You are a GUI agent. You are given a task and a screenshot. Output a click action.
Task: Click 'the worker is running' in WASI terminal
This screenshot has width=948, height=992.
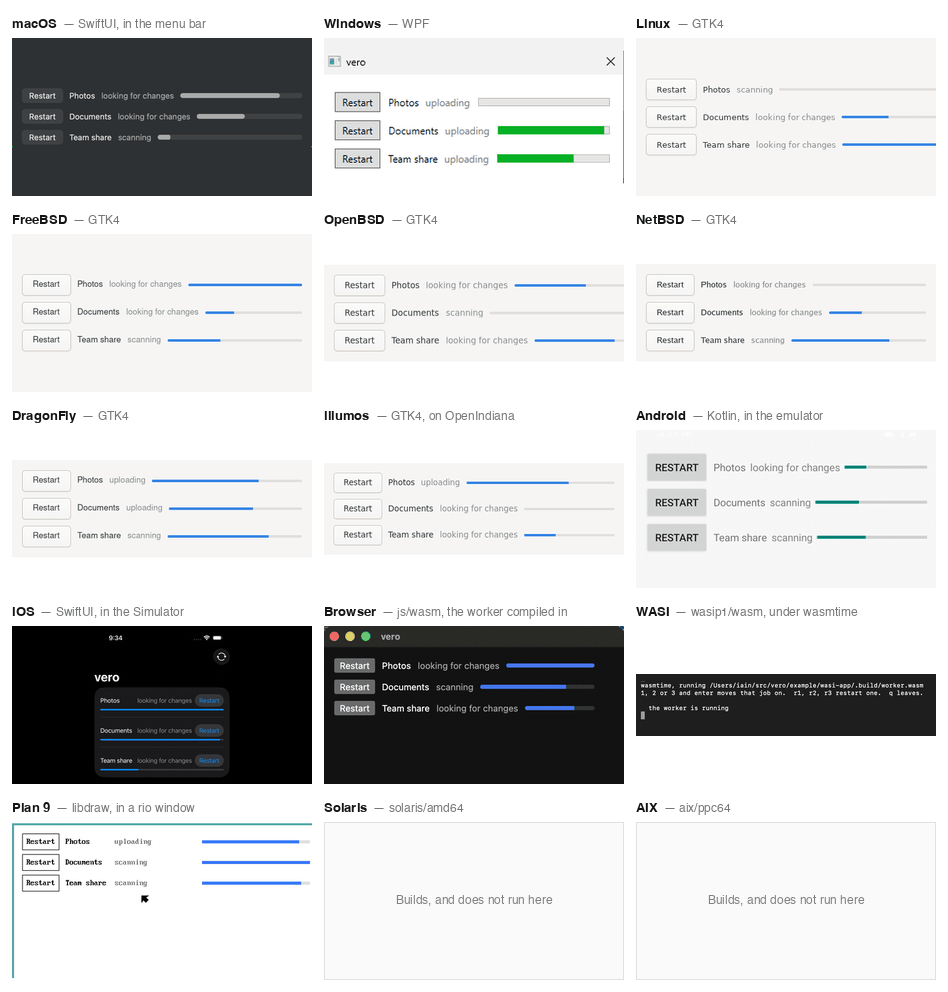(x=689, y=708)
